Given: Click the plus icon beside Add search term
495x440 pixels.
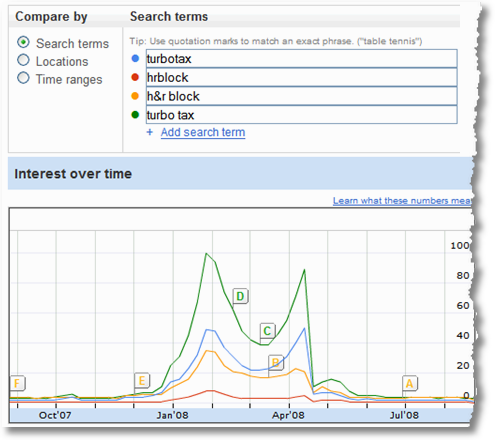Looking at the screenshot, I should [150, 132].
